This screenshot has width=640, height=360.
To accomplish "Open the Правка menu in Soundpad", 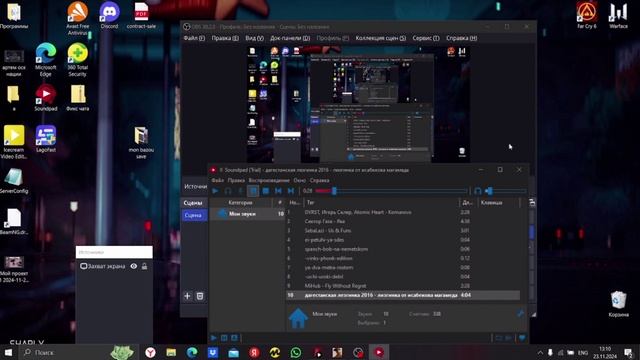I will [x=236, y=180].
